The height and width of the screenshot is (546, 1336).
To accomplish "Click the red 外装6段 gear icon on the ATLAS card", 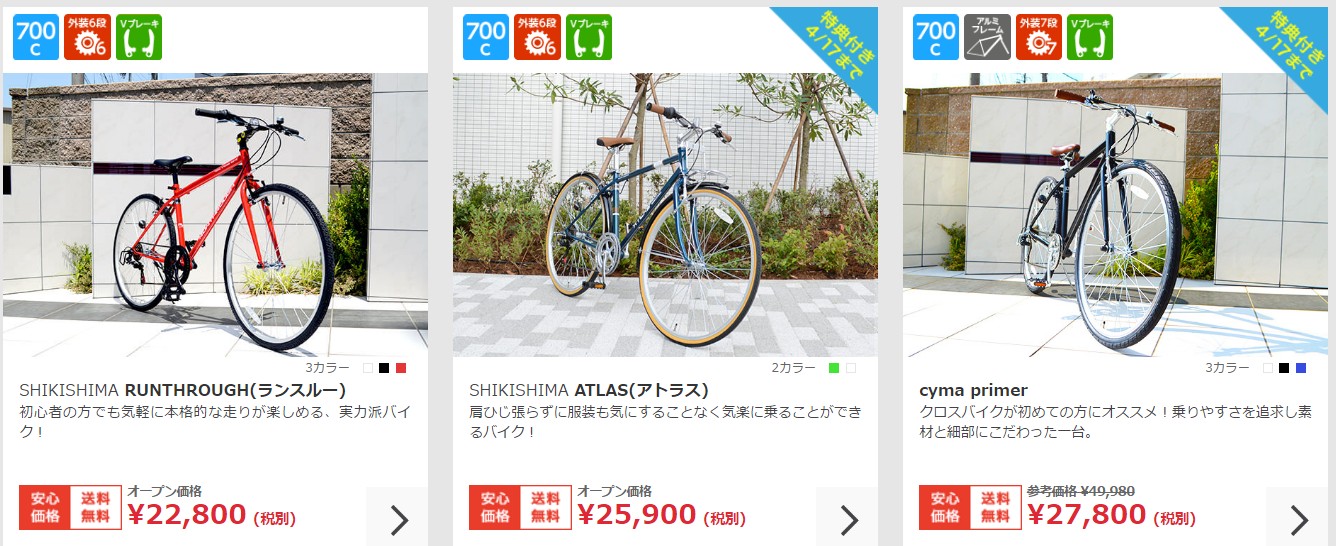I will 538,37.
